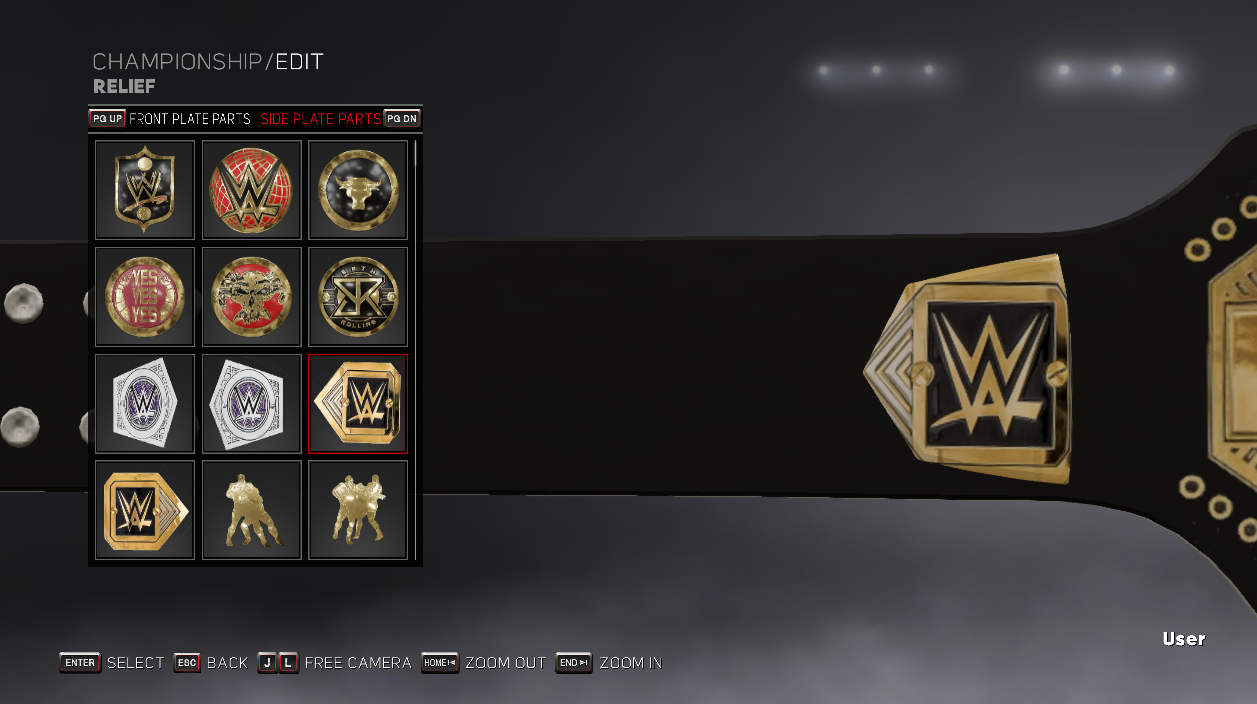The height and width of the screenshot is (704, 1257).
Task: Choose the highlighted gold WWE side plate
Action: point(358,404)
